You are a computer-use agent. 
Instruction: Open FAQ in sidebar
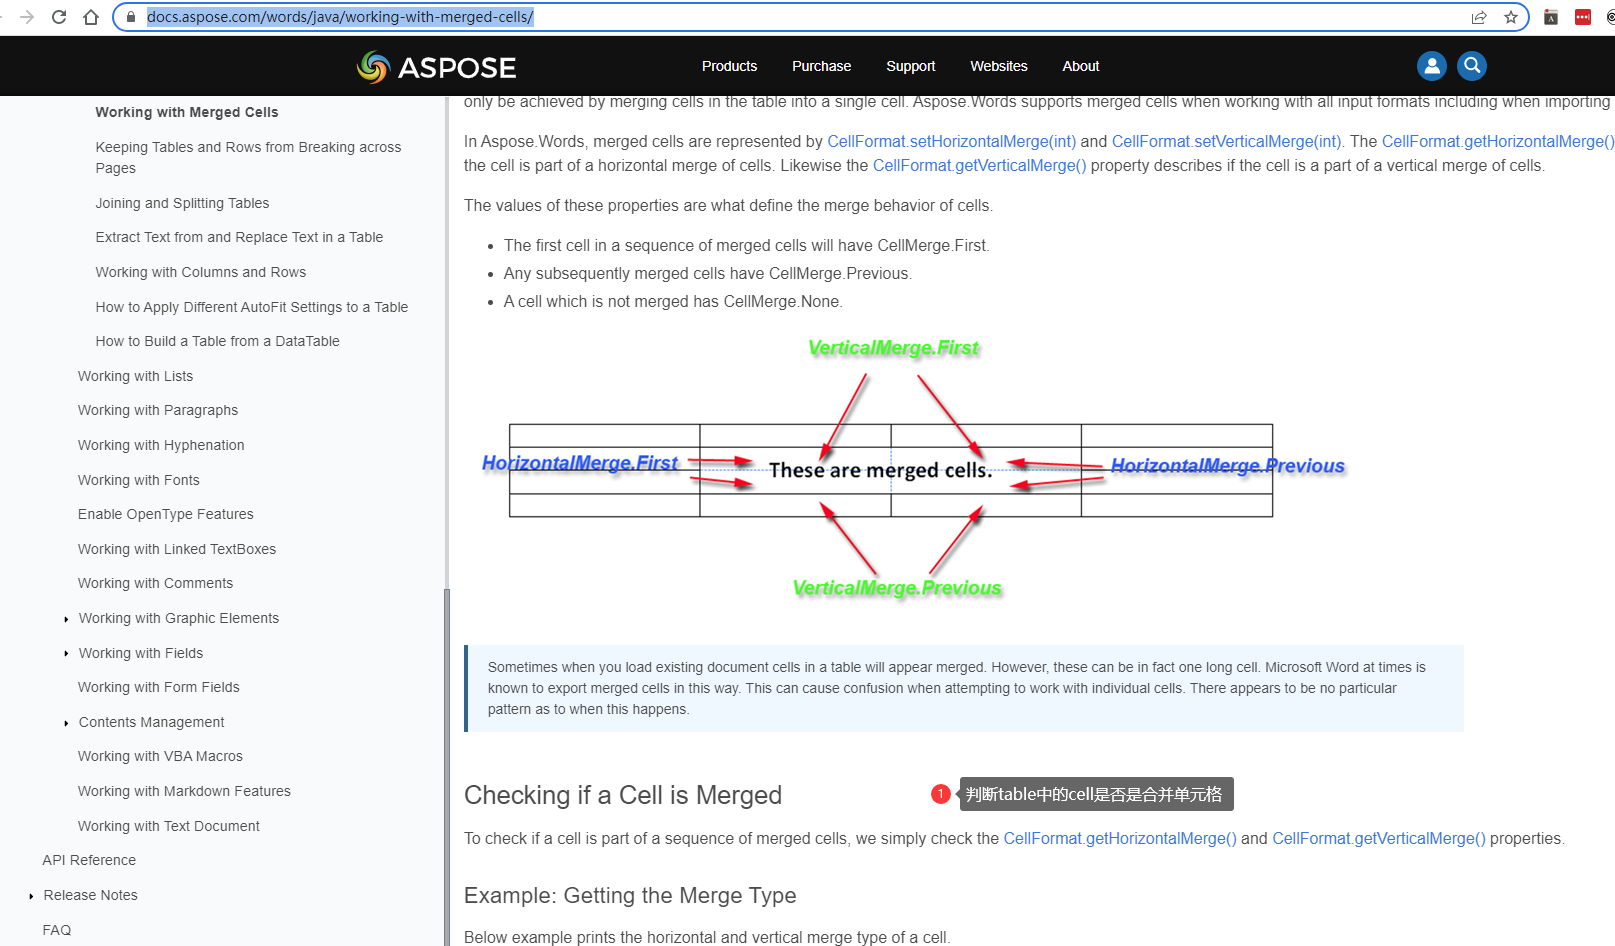coord(57,930)
